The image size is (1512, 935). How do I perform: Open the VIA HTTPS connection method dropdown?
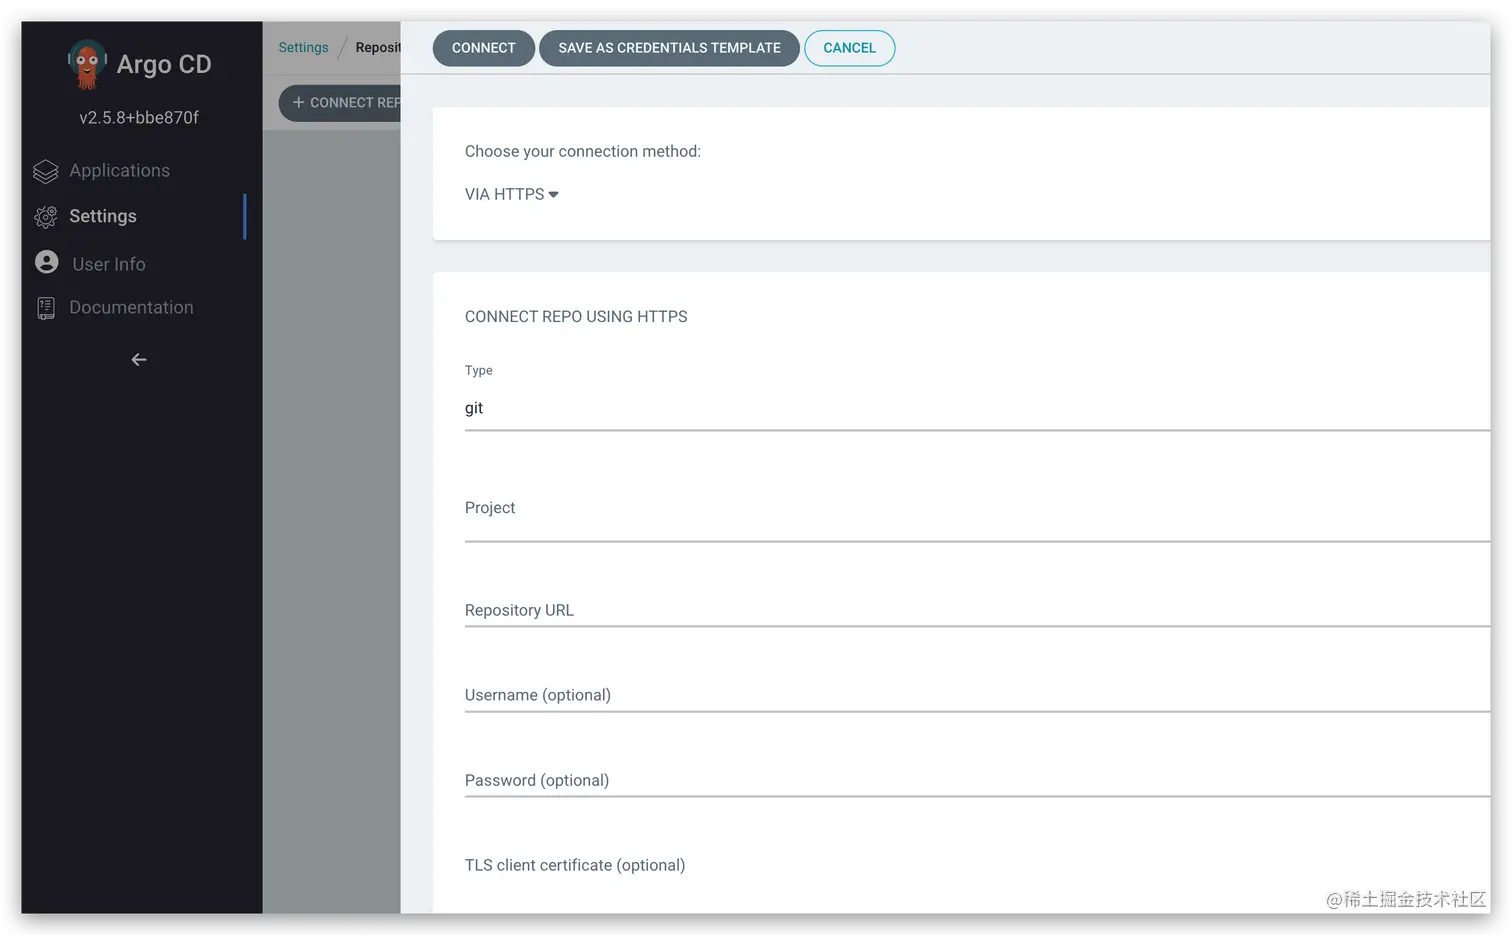512,194
